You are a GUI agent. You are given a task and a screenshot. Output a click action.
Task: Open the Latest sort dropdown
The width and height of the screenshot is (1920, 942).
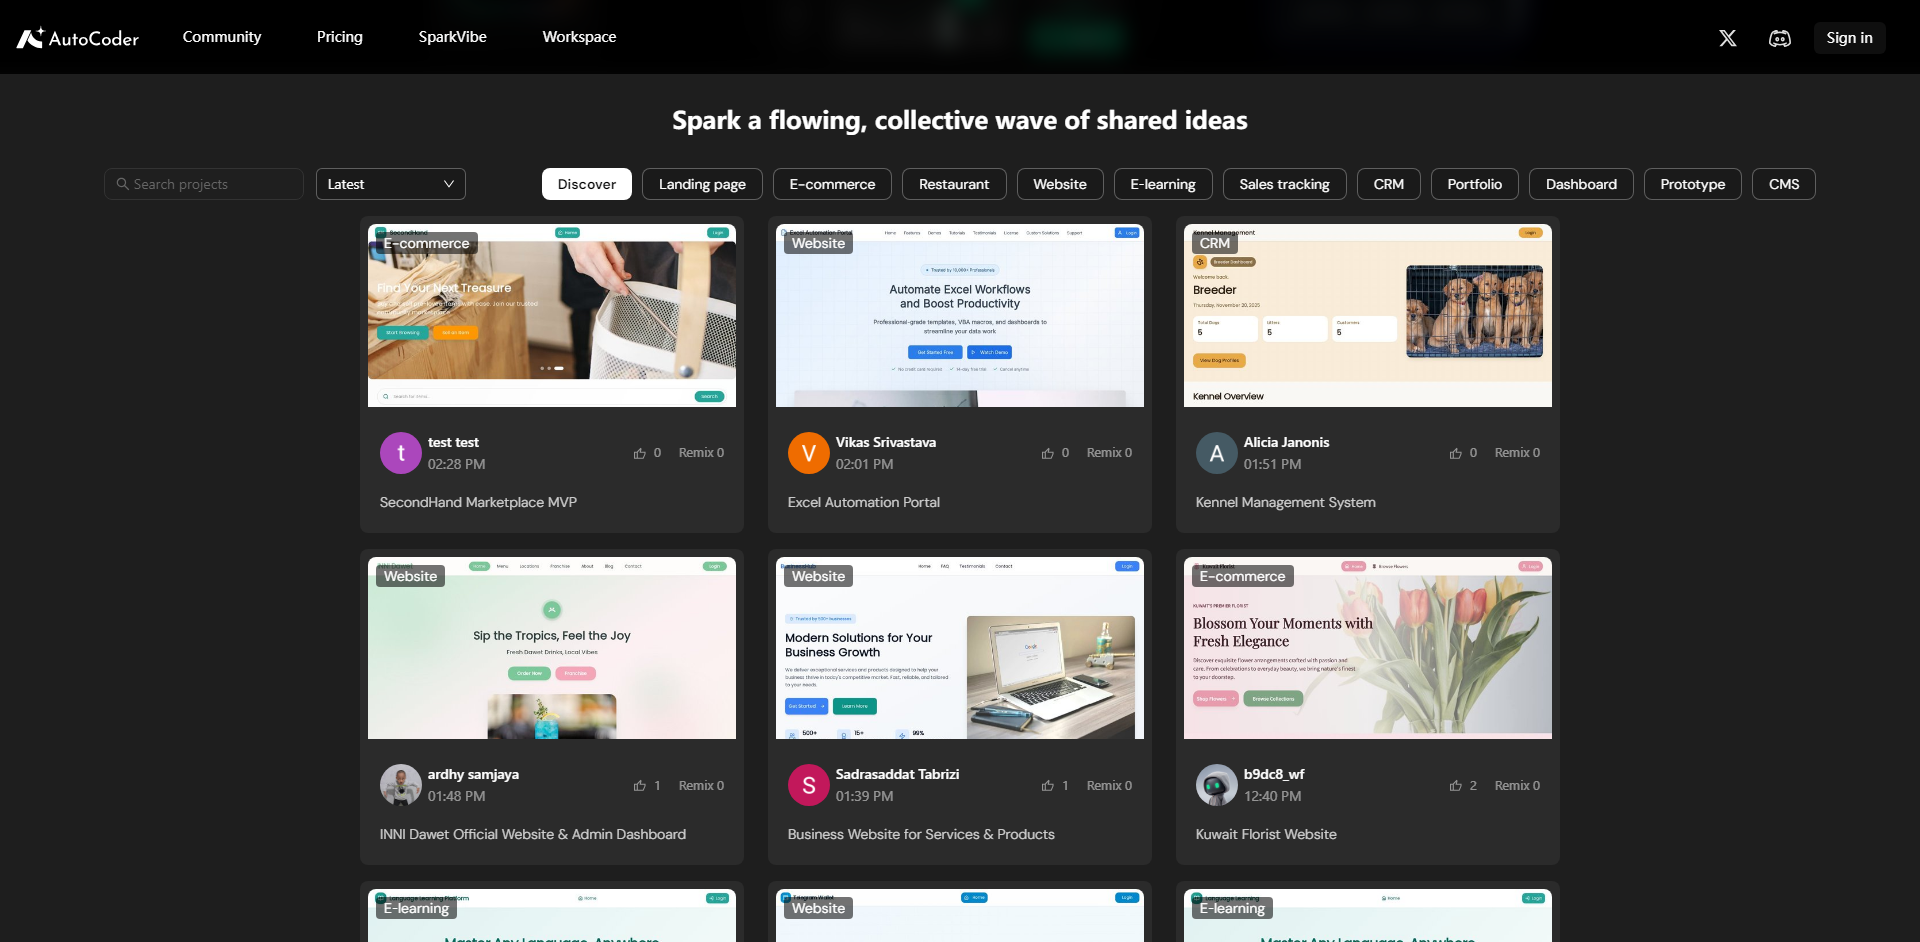[390, 184]
